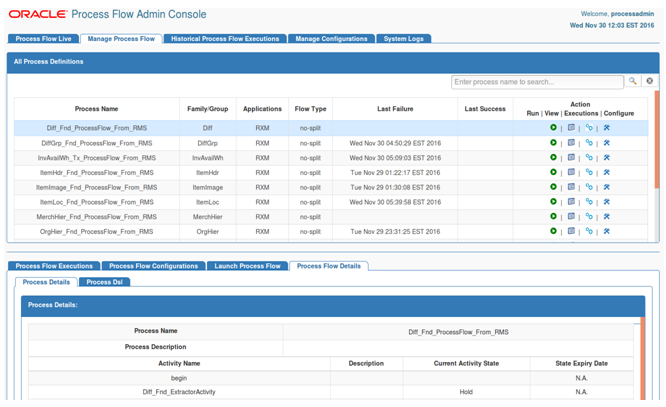Configure the Diff_Fnd_ProcessFlow_From_RMS process

tap(607, 127)
